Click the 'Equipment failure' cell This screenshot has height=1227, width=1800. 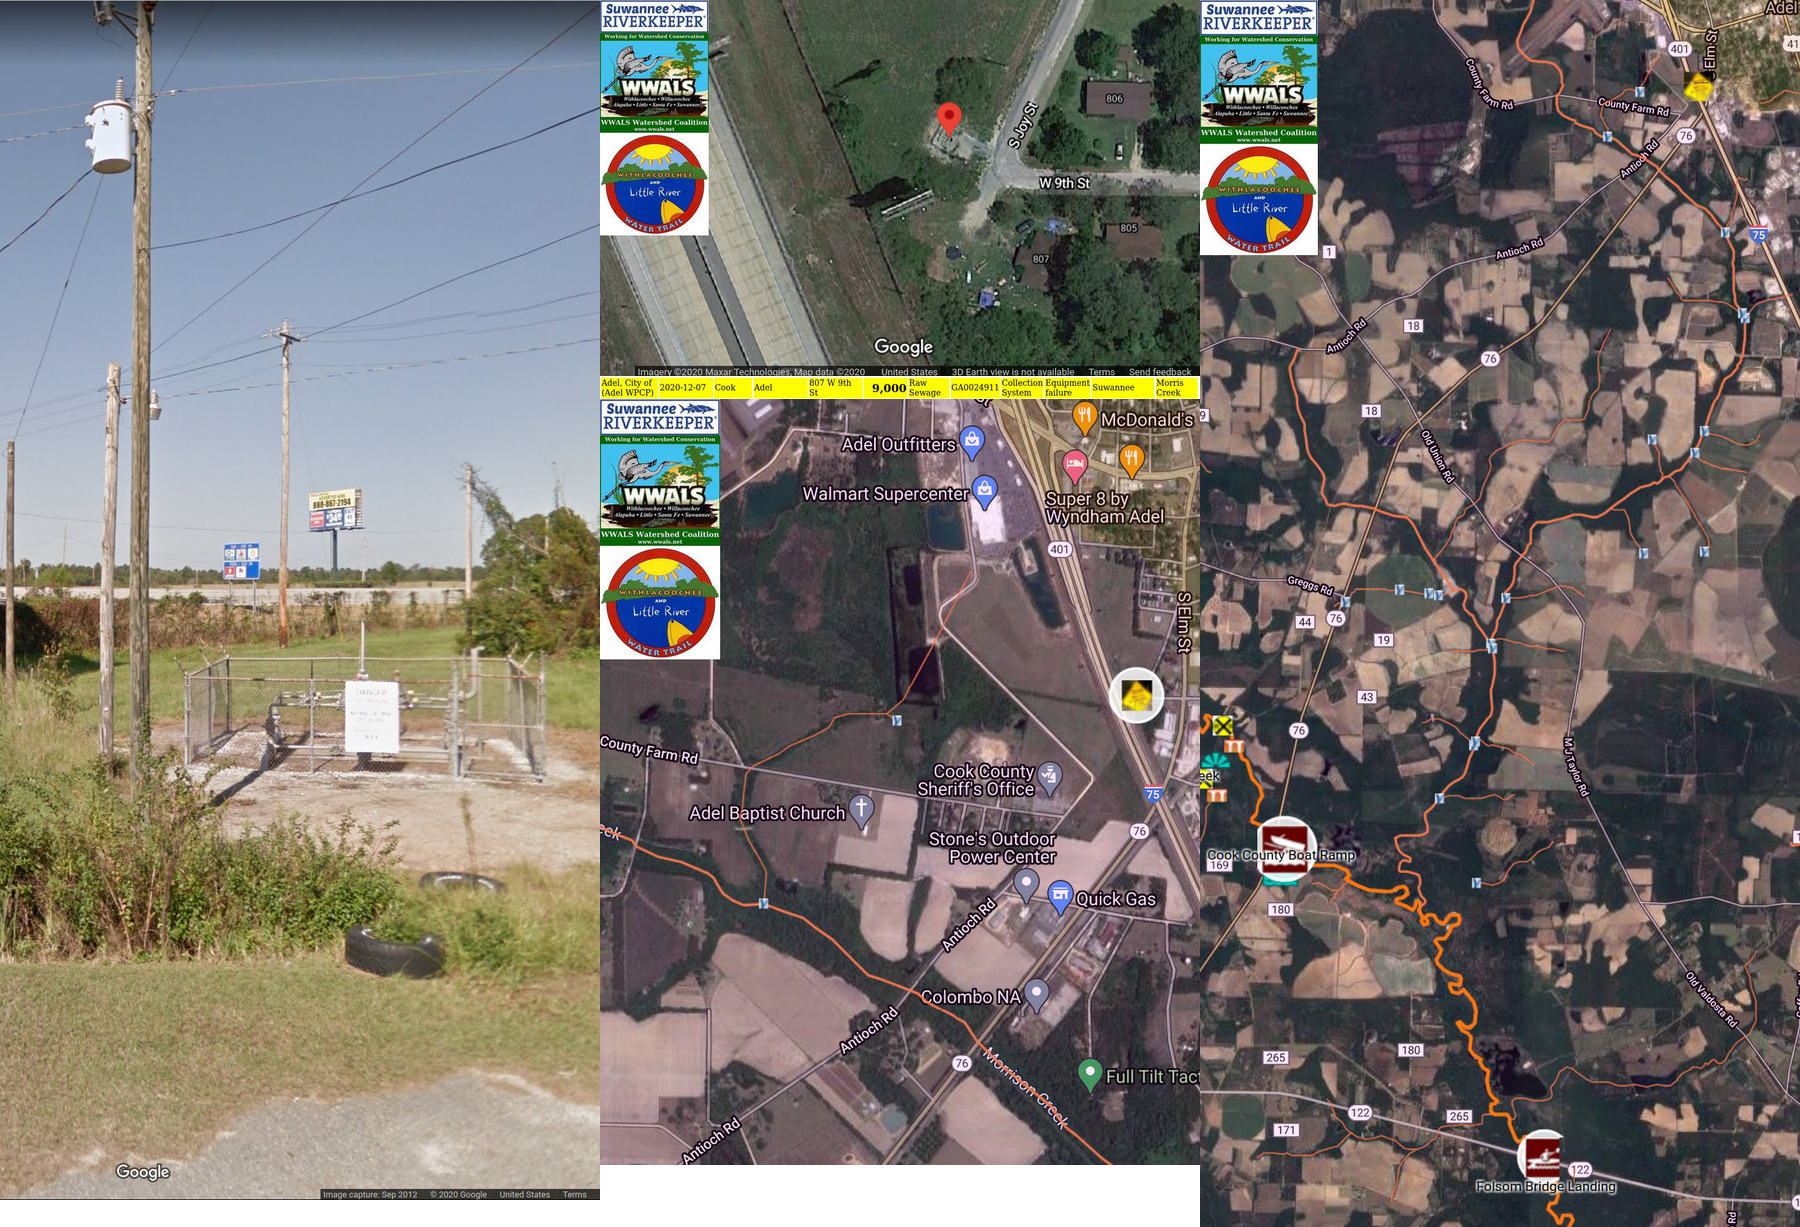(1067, 388)
